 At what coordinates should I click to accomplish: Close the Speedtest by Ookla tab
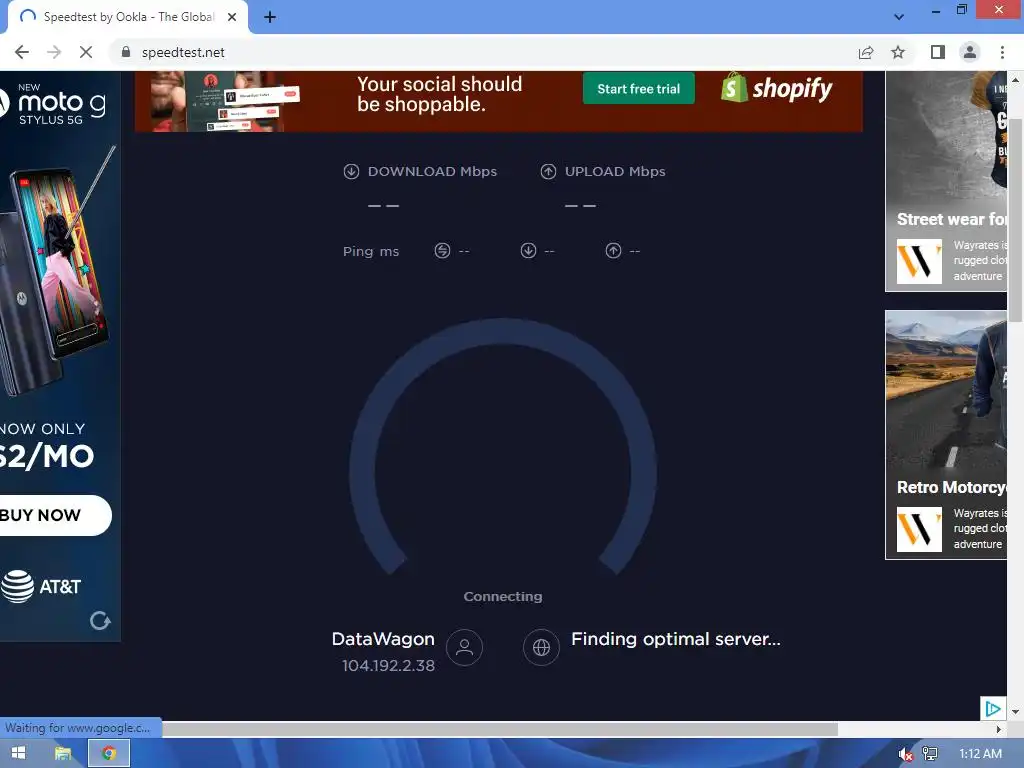click(x=232, y=17)
